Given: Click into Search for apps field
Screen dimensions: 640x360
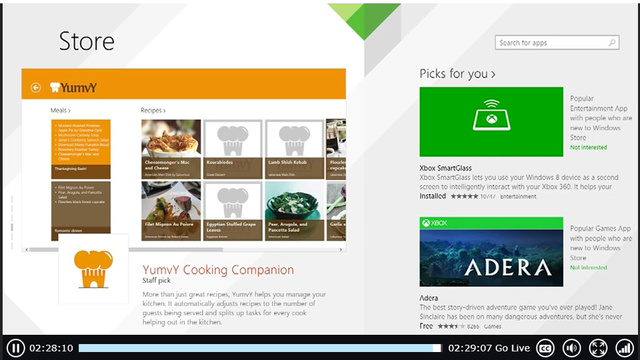Looking at the screenshot, I should pos(557,42).
